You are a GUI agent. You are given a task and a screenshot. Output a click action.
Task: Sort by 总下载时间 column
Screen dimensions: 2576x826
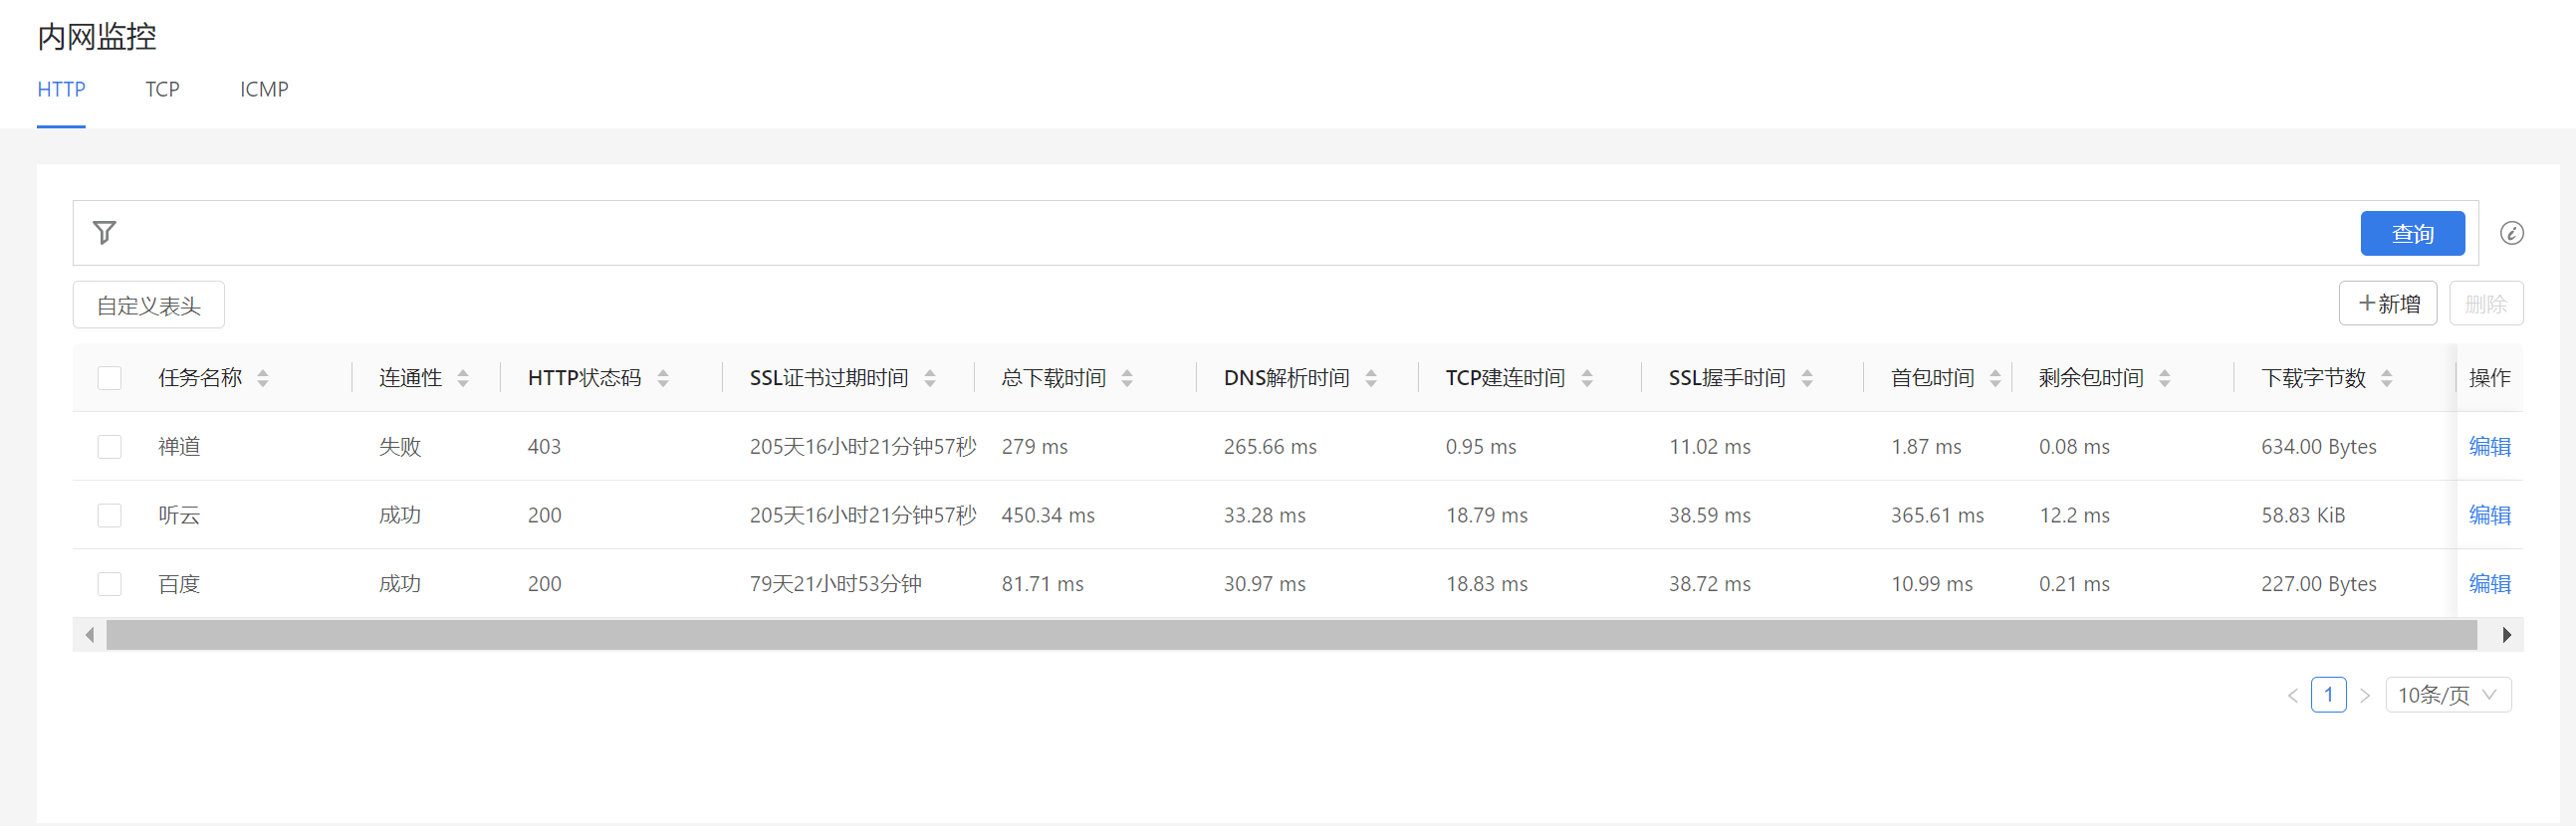pos(1127,378)
